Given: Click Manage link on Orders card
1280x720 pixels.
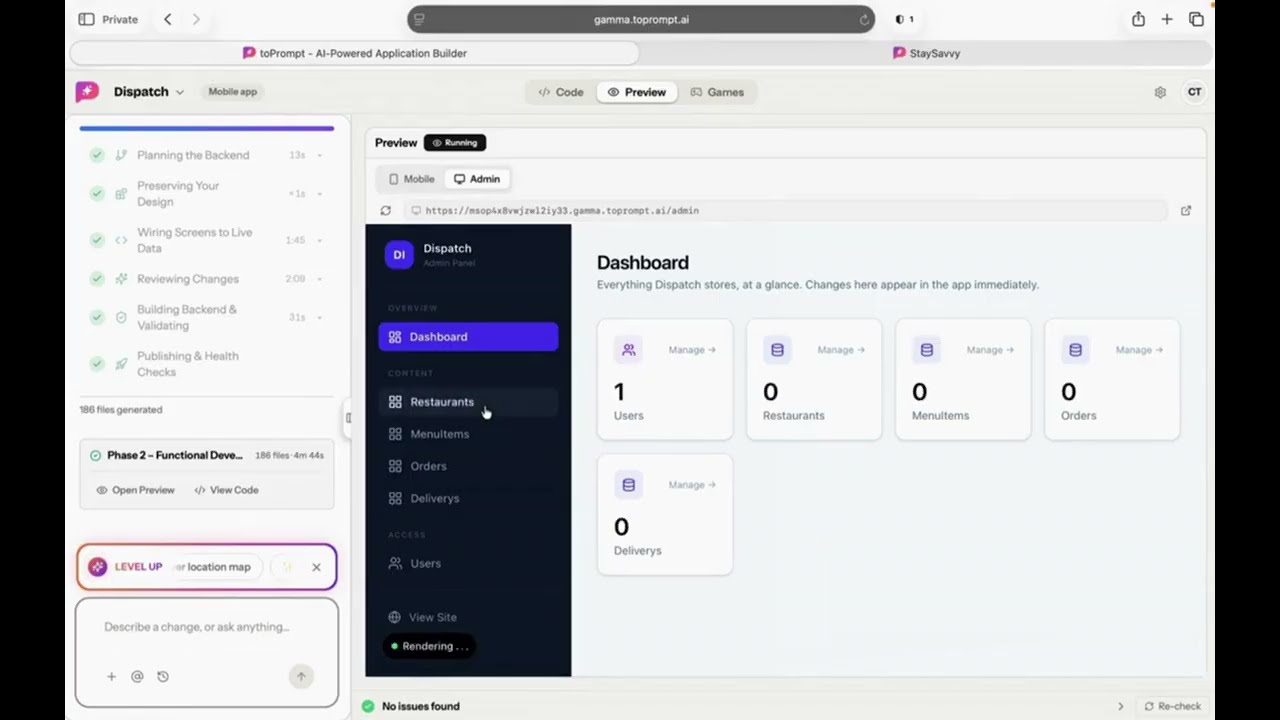Looking at the screenshot, I should tap(1139, 350).
